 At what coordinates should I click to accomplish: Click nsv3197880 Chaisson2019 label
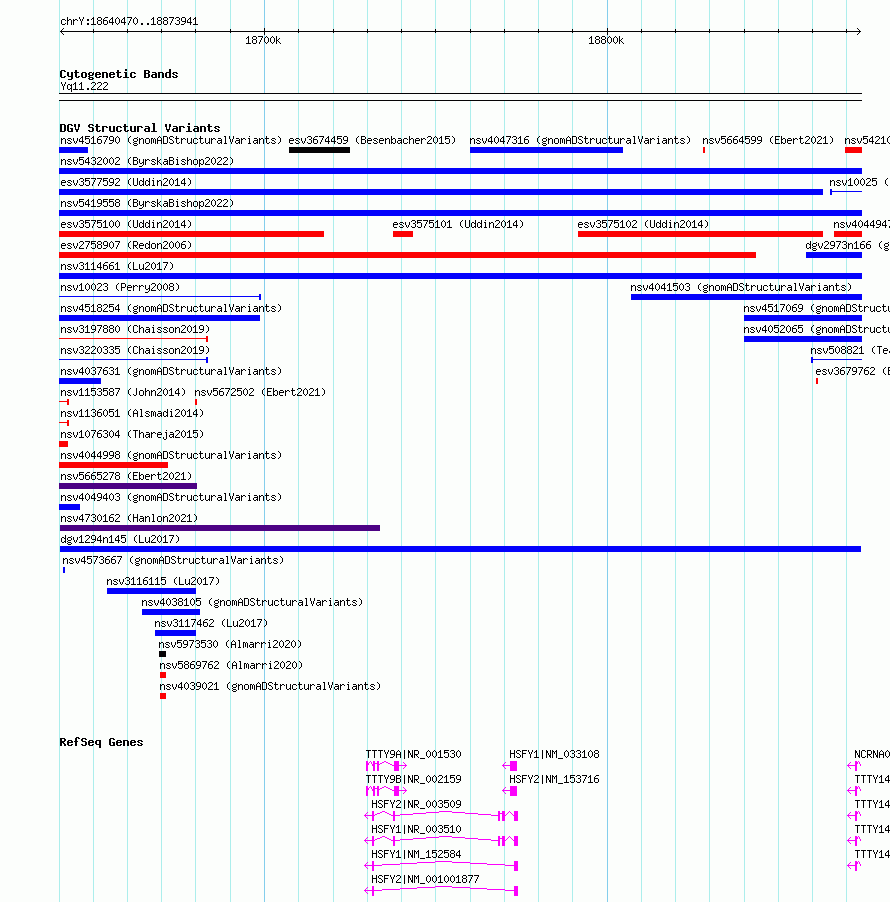coord(135,329)
